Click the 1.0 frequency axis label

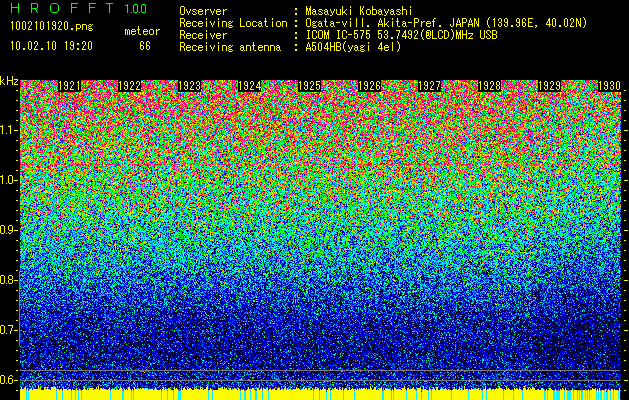8,180
